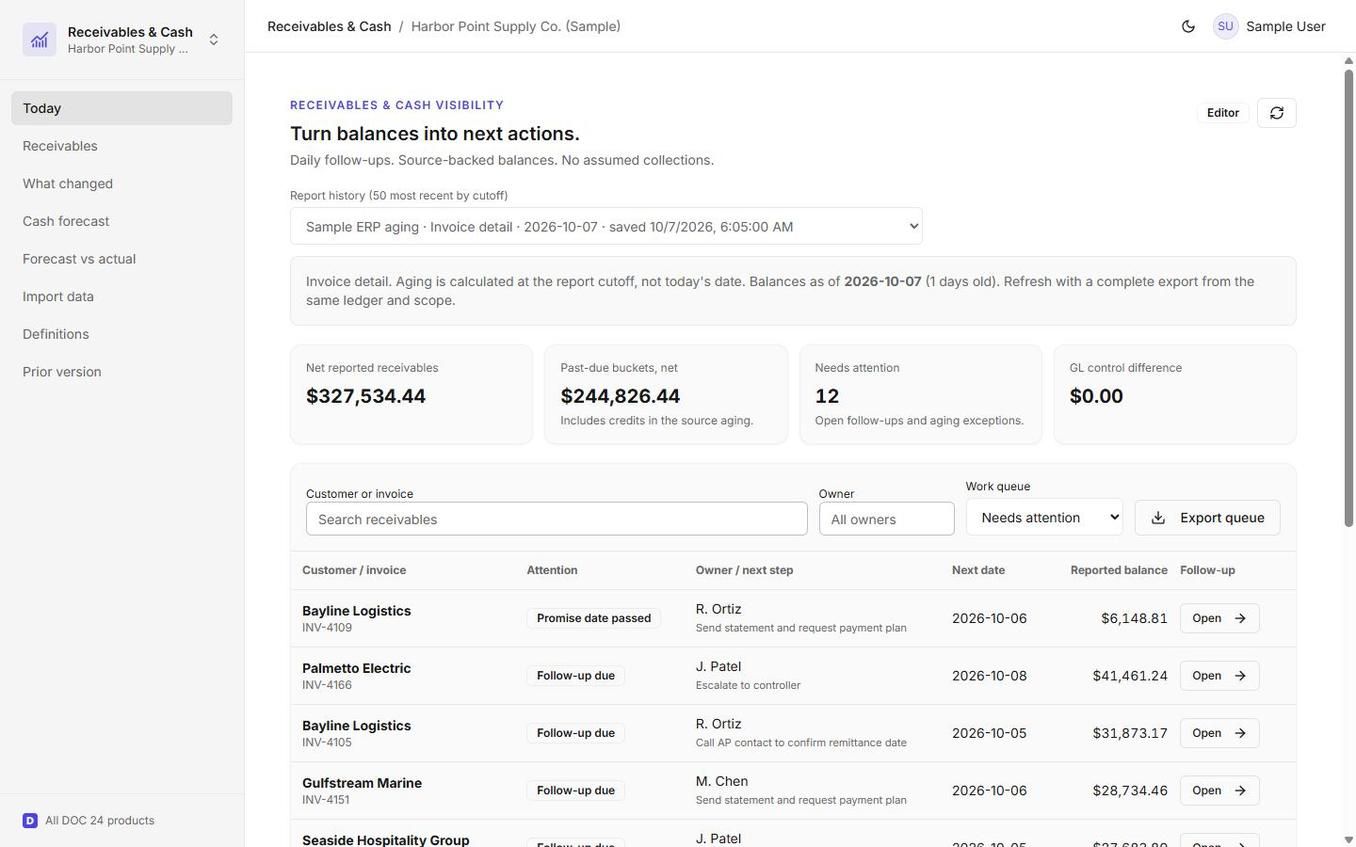Click Follow-up due badge for Palmetto Electric
The image size is (1356, 847).
pos(576,676)
